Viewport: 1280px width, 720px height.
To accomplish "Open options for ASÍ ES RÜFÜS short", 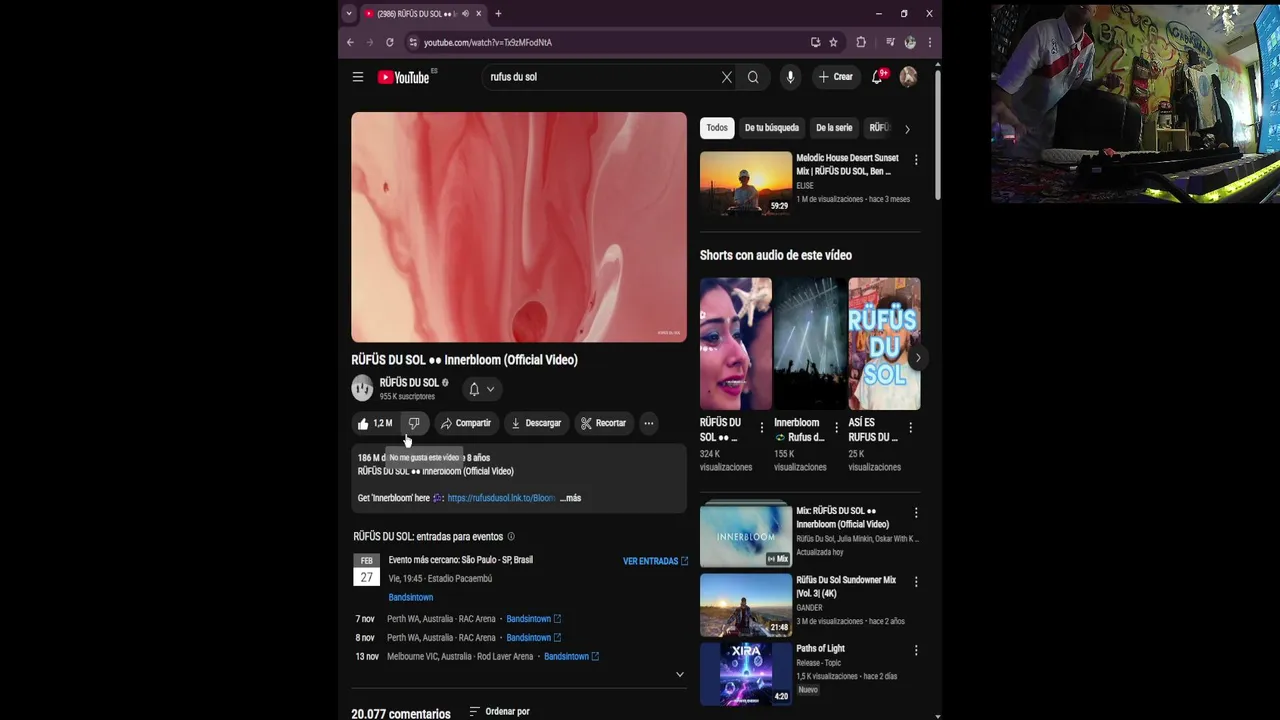I will click(910, 428).
